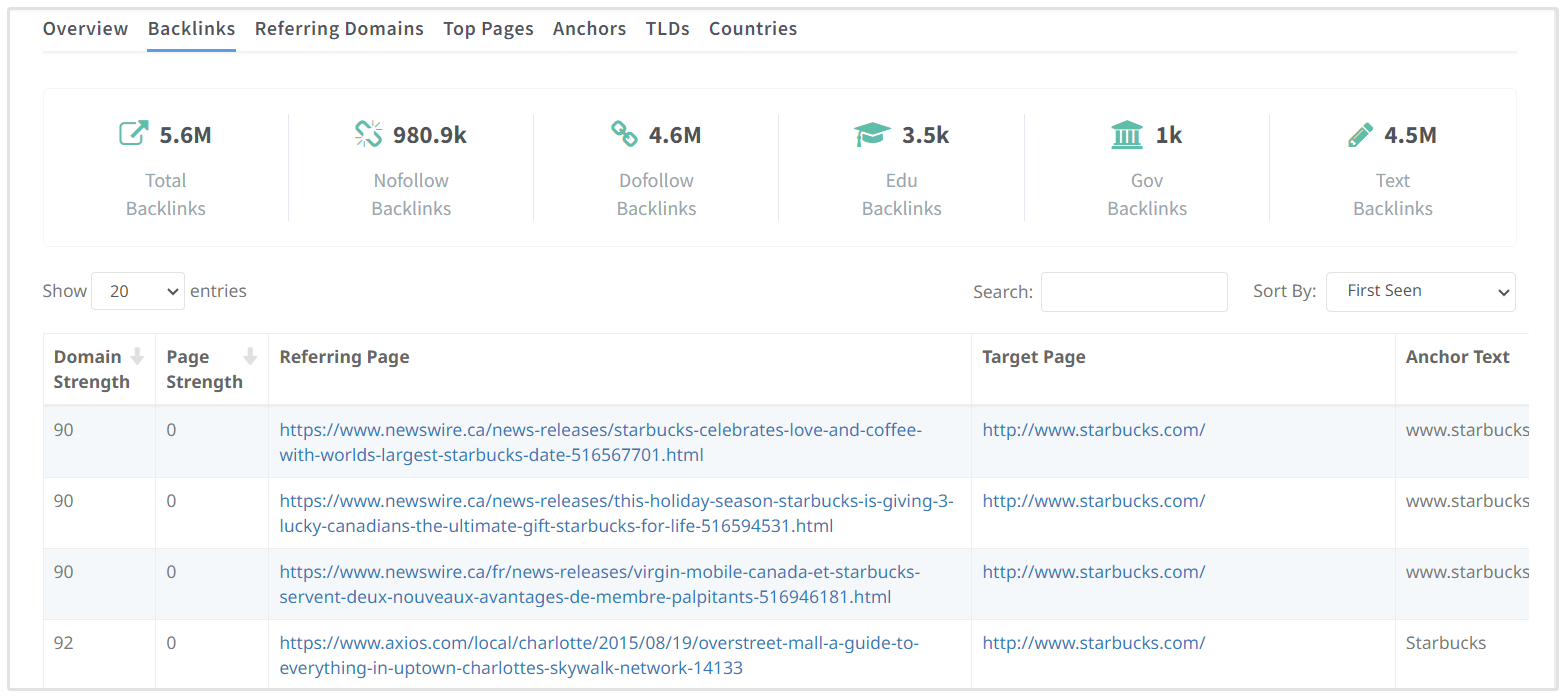
Task: Go to the Top Pages tab
Action: point(488,29)
